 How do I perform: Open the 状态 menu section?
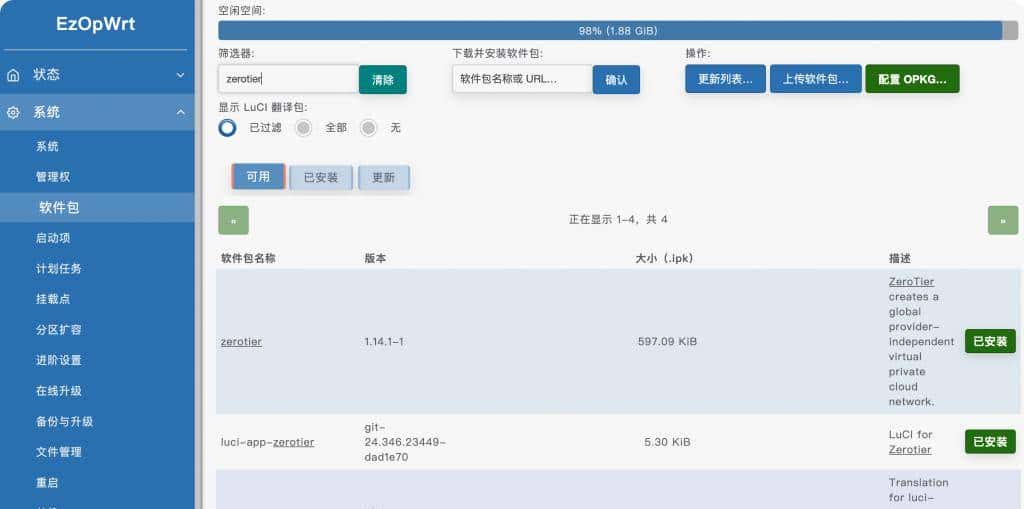click(x=97, y=75)
